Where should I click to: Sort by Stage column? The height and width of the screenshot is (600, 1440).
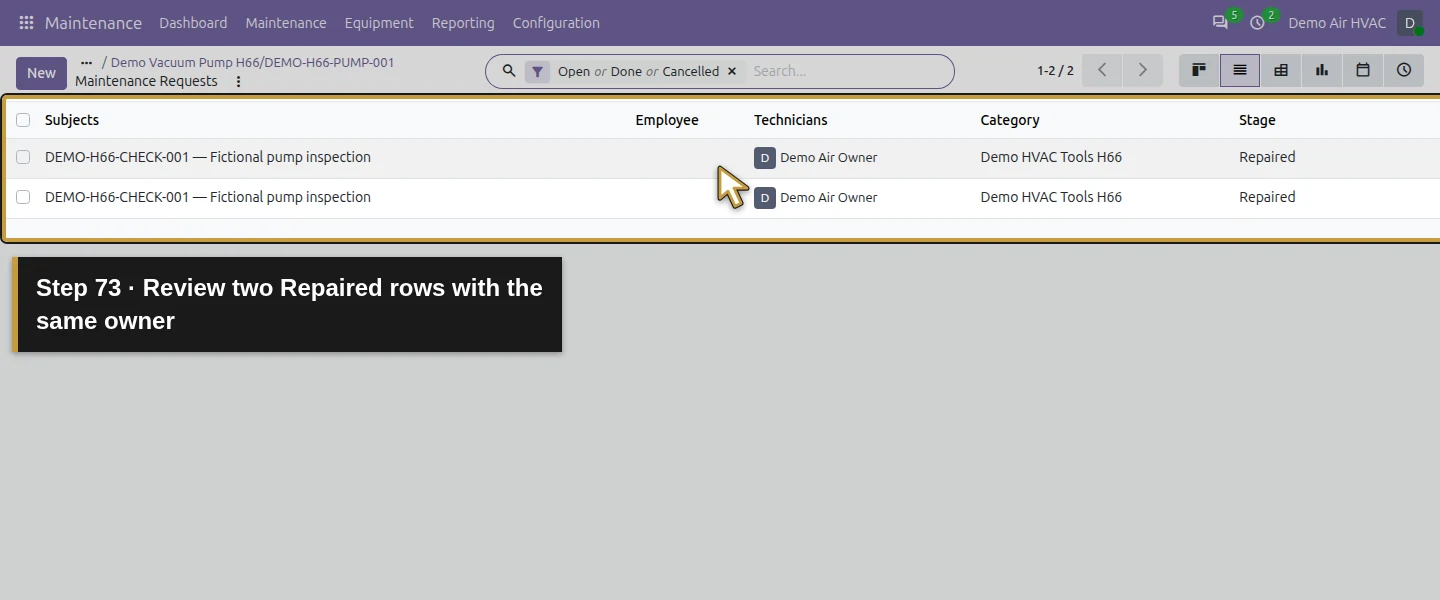(x=1257, y=120)
